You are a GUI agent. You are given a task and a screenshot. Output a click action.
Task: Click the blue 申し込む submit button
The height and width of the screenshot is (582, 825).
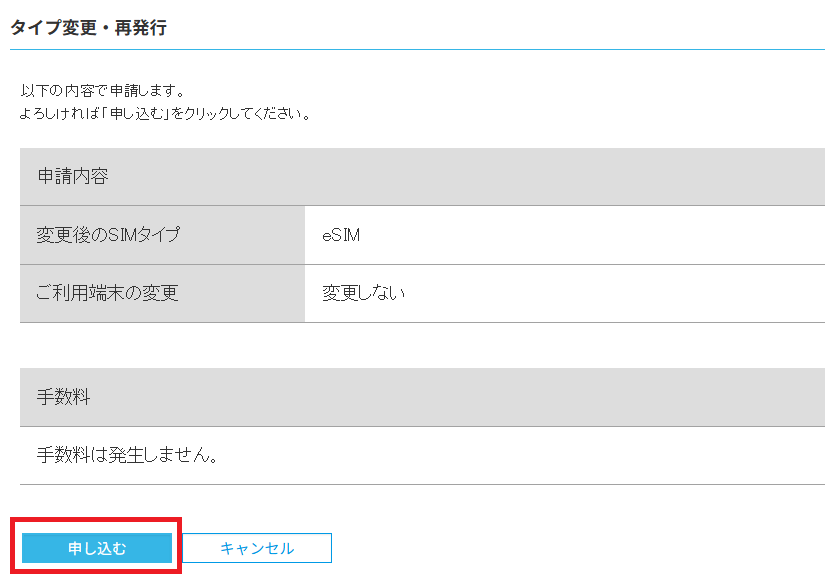pyautogui.click(x=97, y=548)
